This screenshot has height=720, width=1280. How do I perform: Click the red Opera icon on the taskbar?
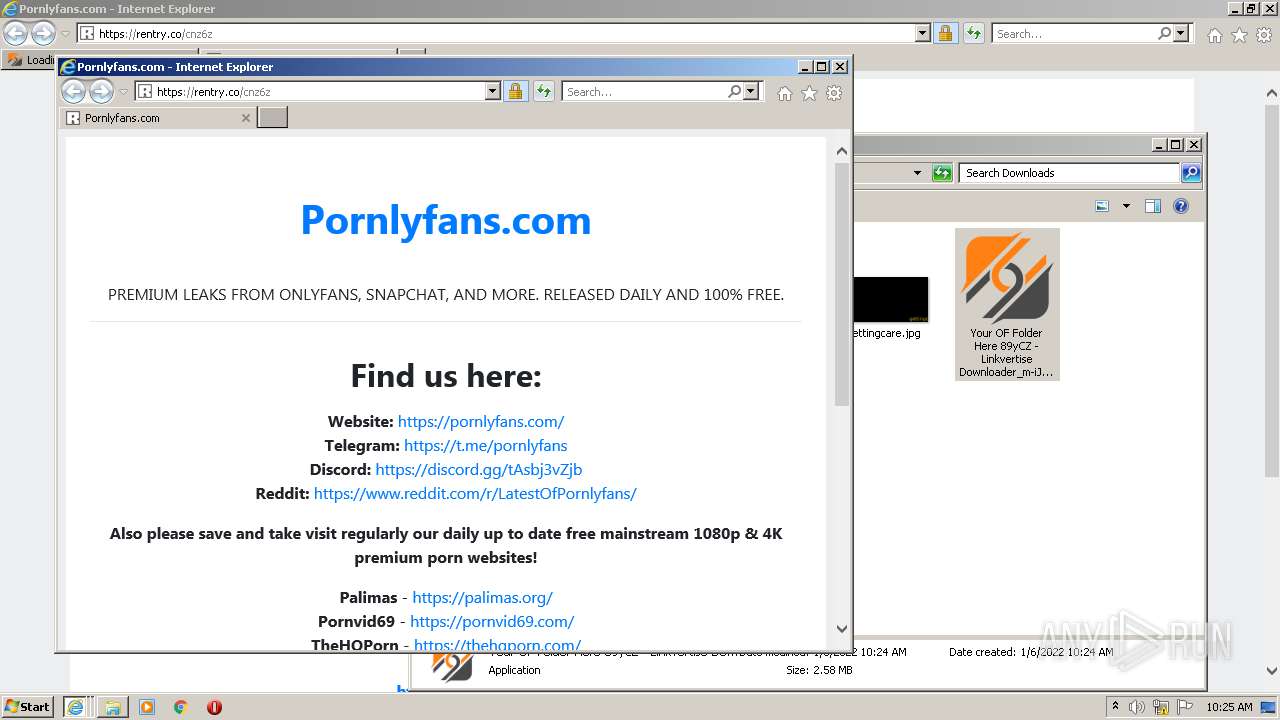tap(214, 707)
